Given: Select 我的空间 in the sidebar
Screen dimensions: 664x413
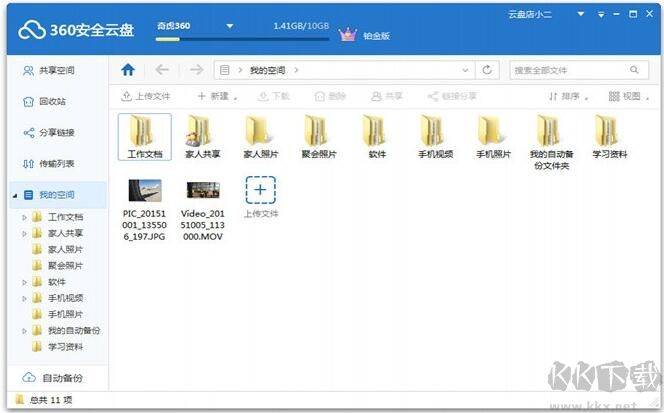Looking at the screenshot, I should click(57, 195).
